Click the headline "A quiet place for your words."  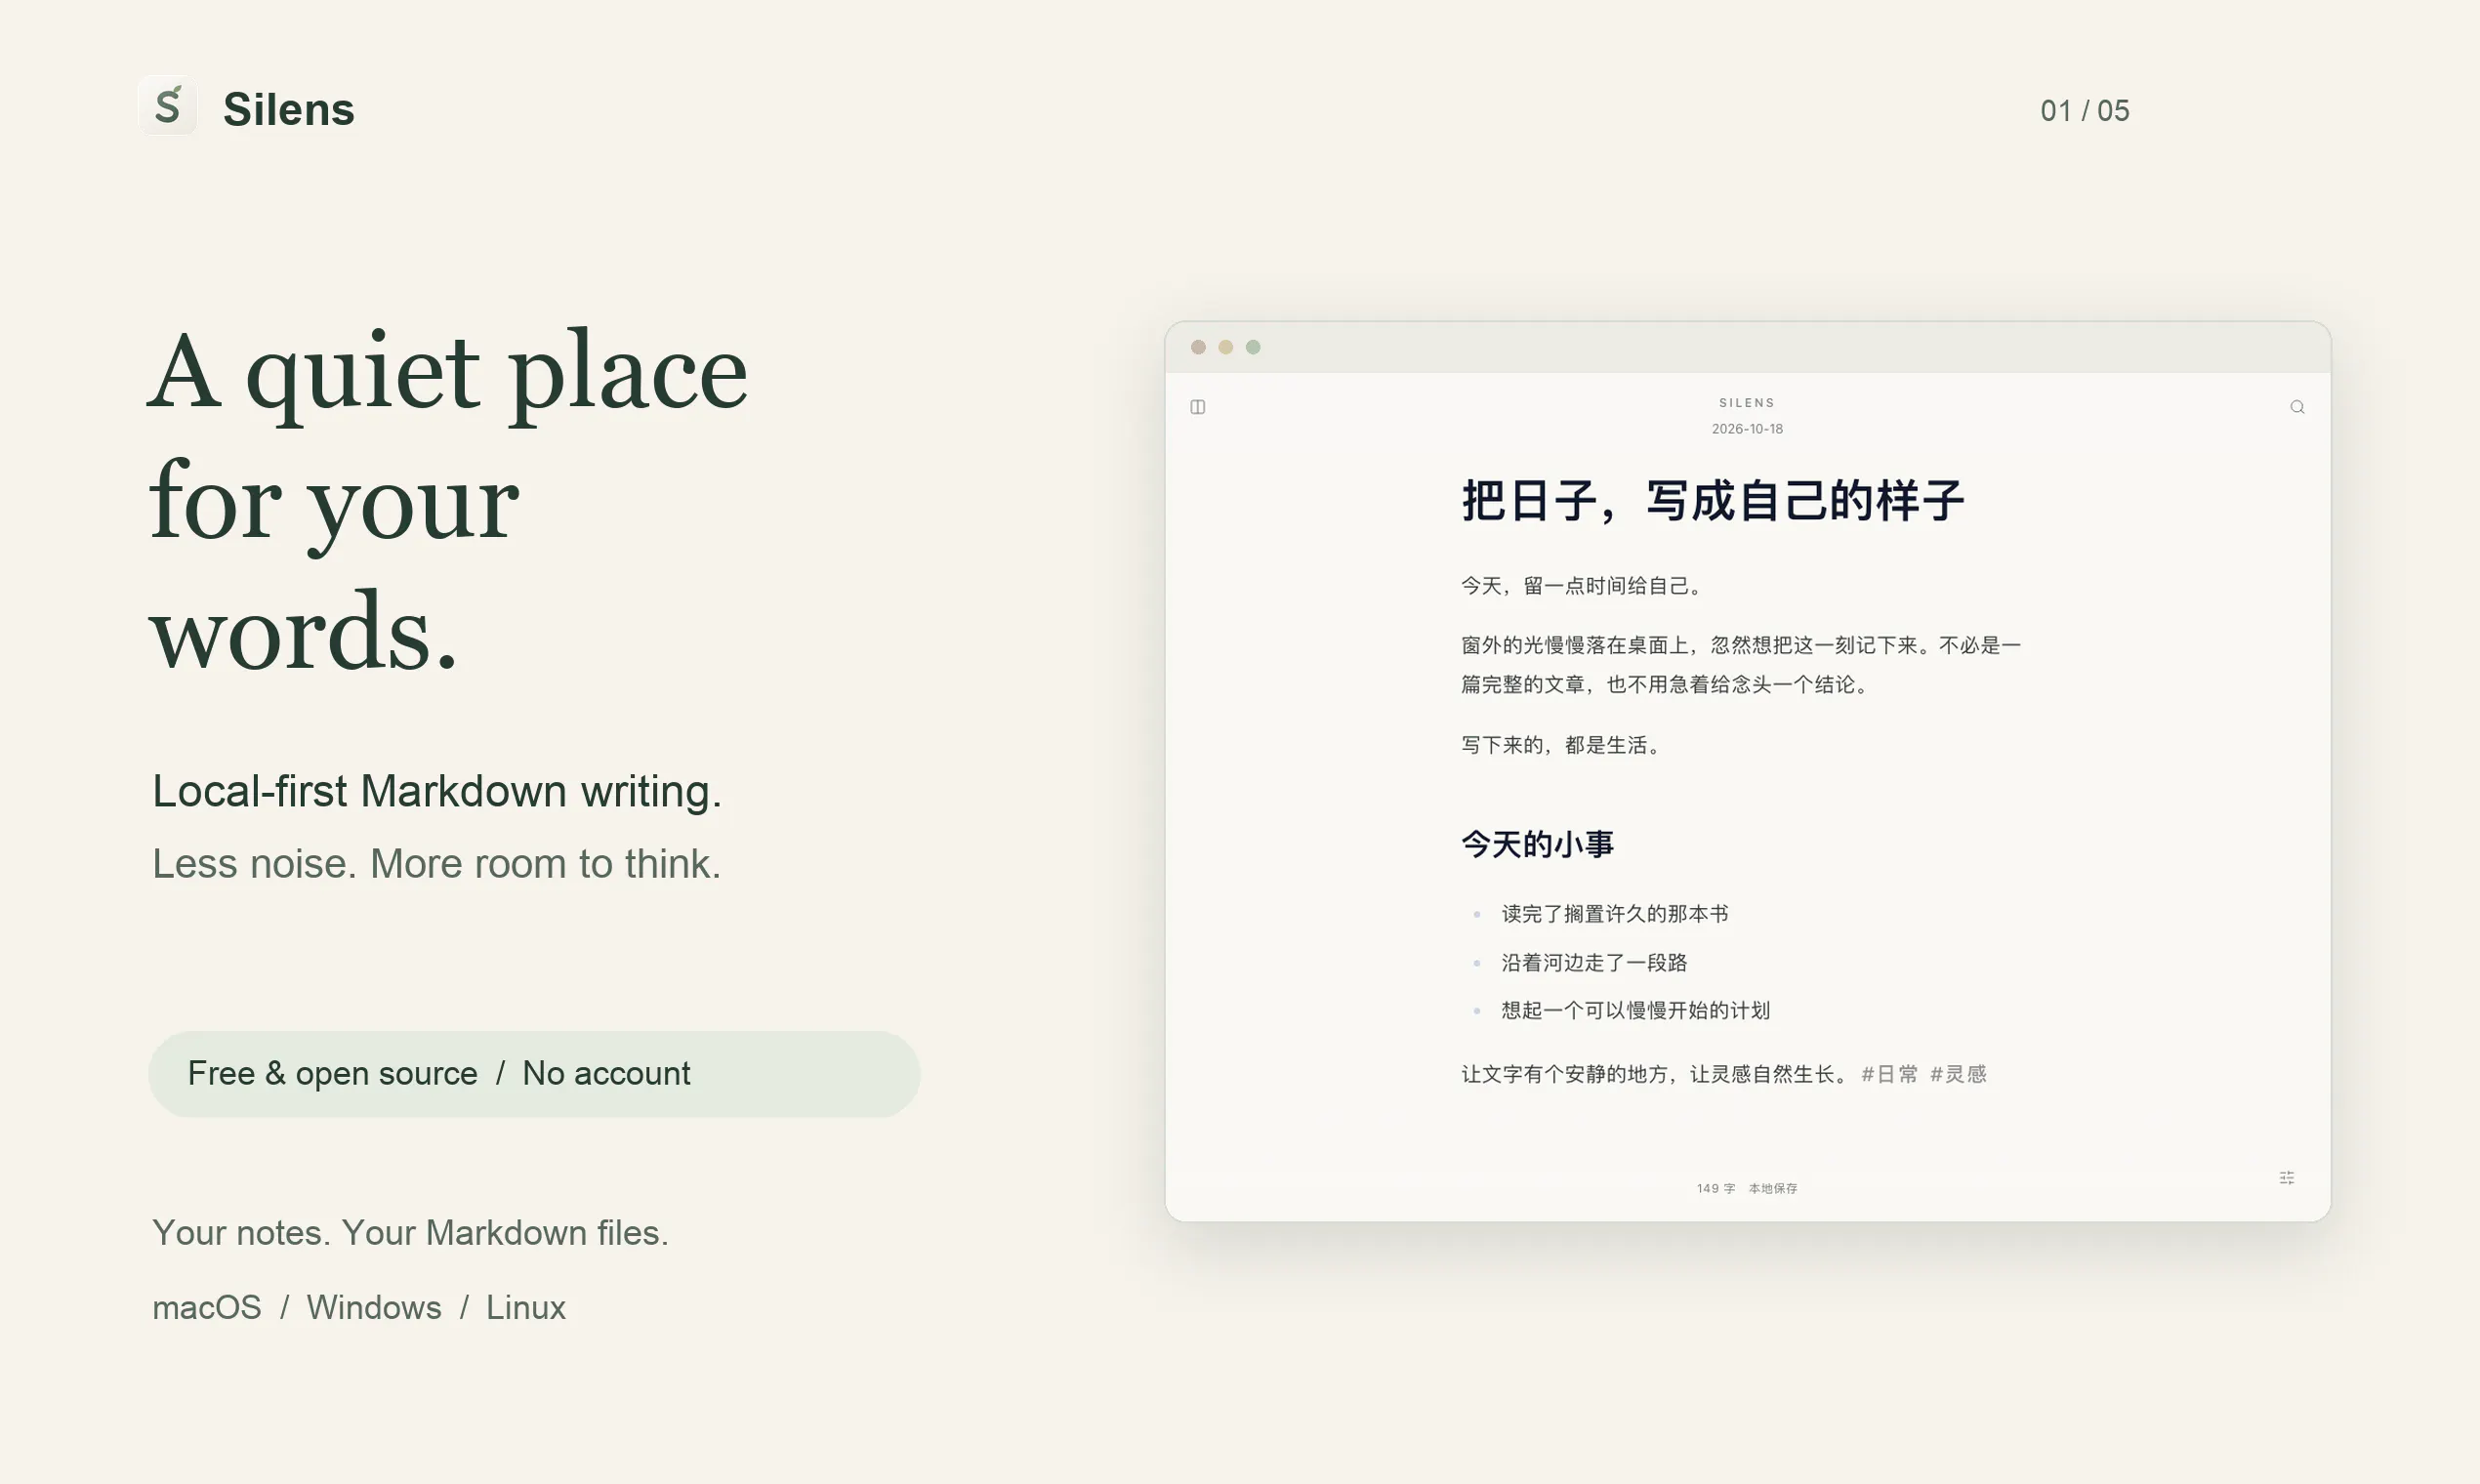[x=448, y=500]
